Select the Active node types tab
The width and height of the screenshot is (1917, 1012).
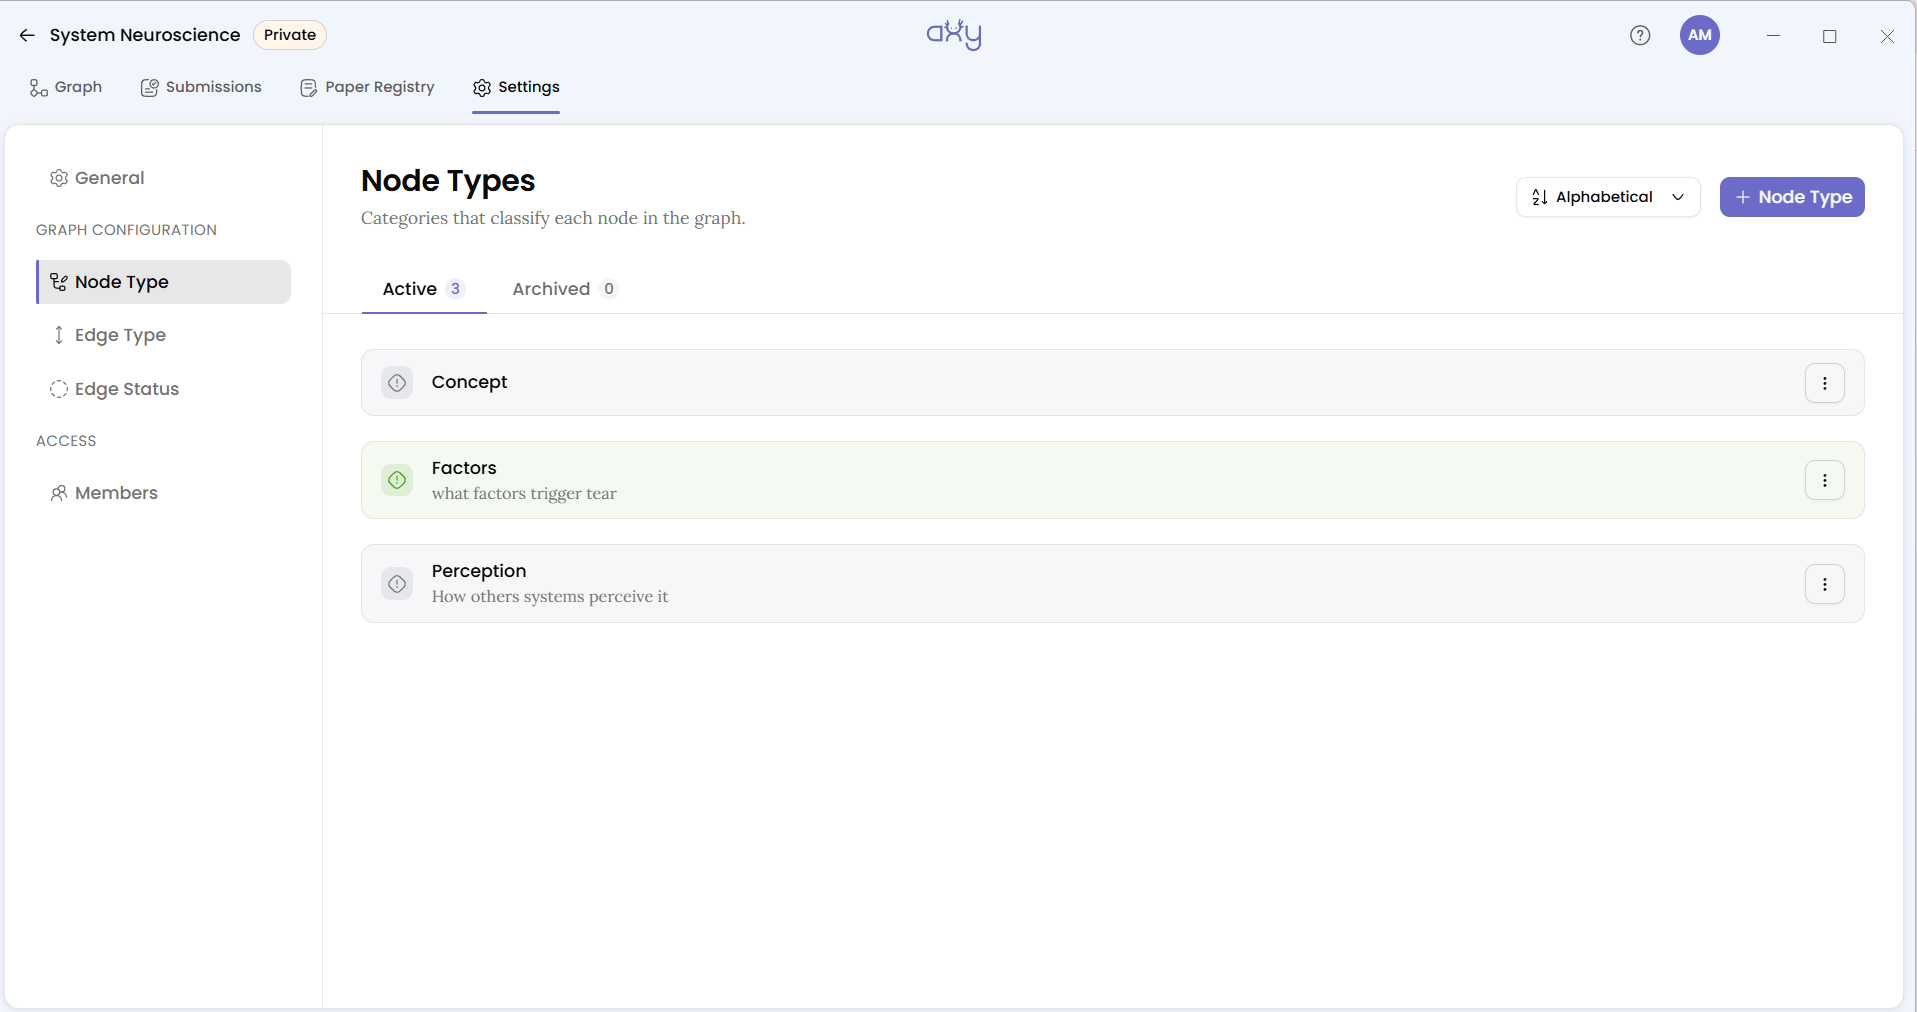click(x=424, y=289)
